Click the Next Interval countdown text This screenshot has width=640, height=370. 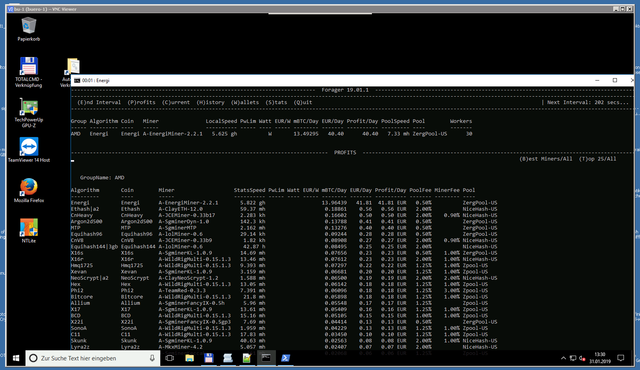coord(588,102)
